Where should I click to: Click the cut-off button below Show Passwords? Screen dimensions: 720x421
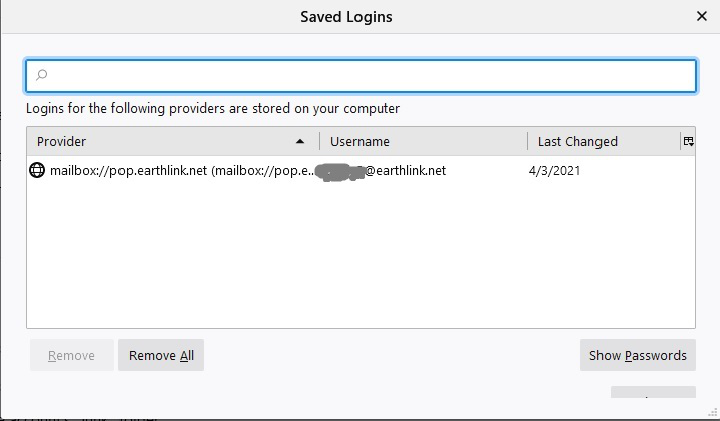point(652,393)
